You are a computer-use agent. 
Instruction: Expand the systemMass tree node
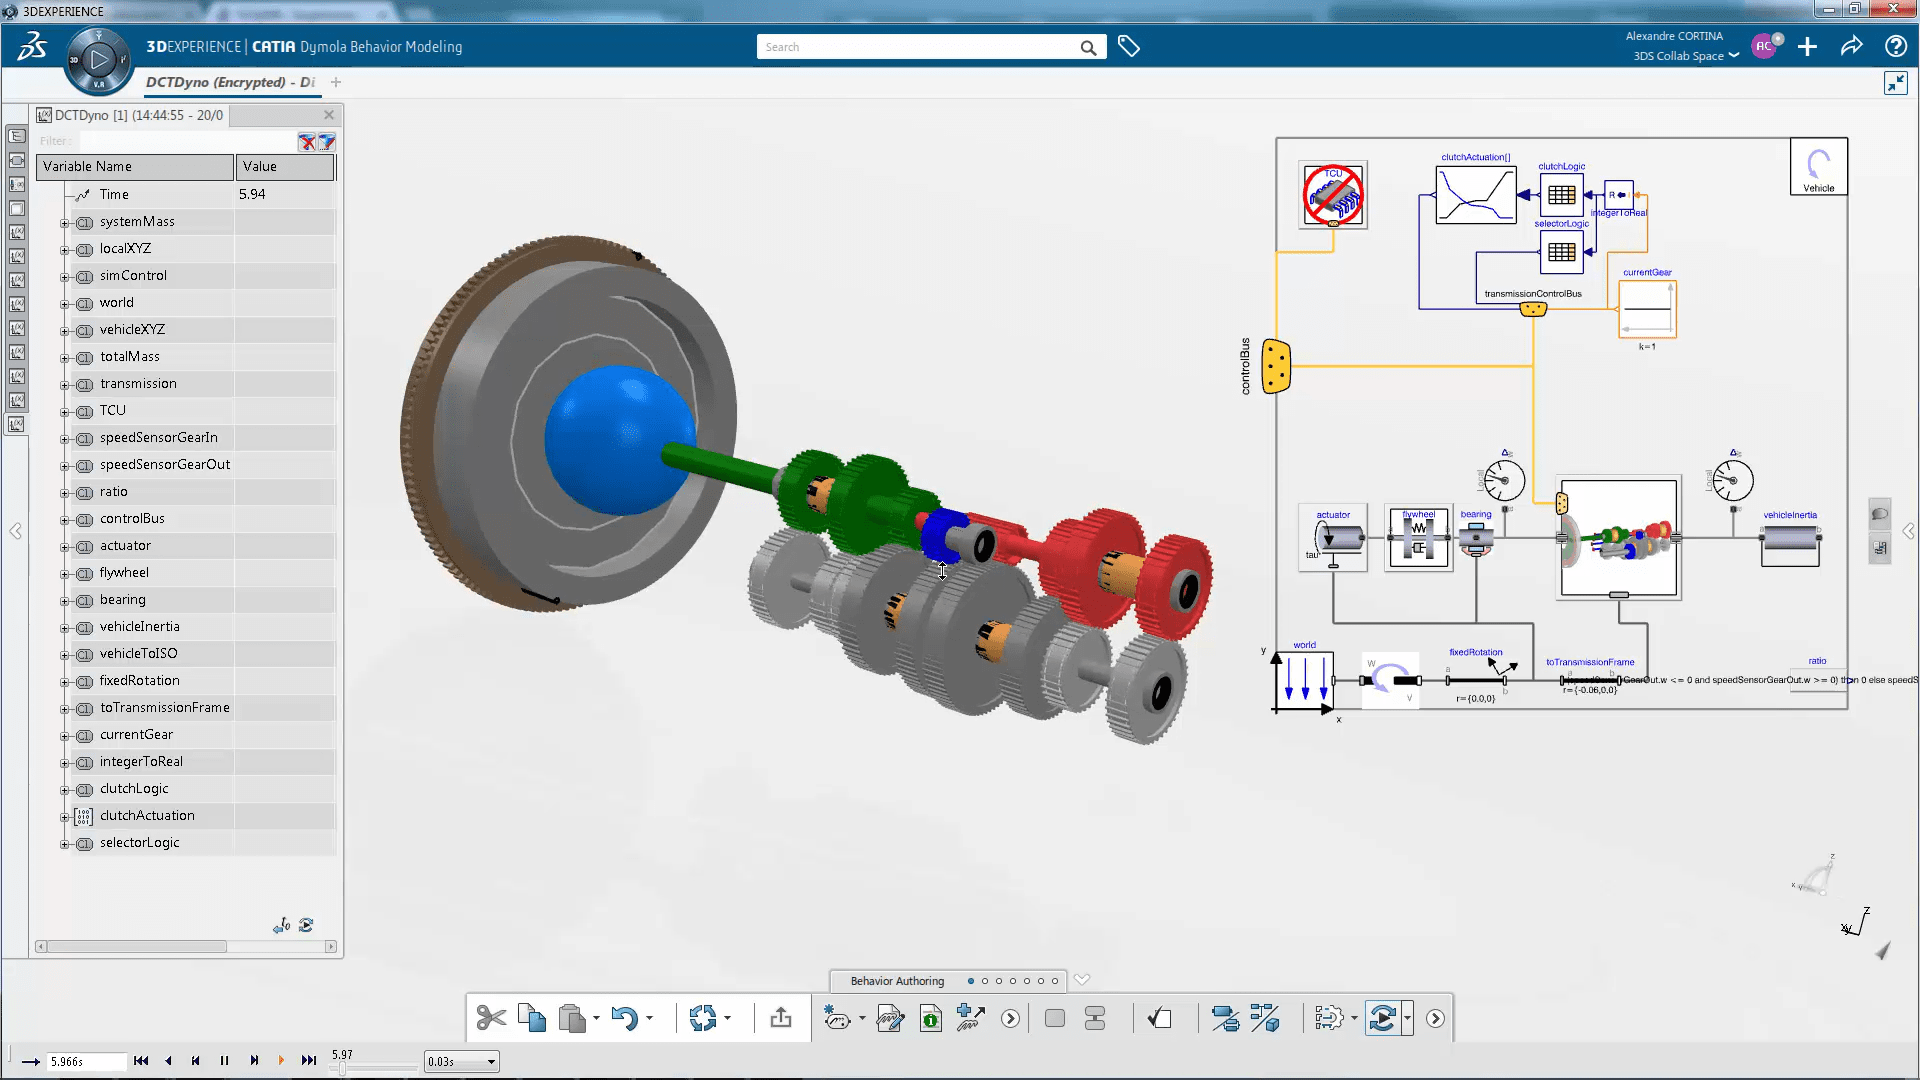[x=65, y=223]
